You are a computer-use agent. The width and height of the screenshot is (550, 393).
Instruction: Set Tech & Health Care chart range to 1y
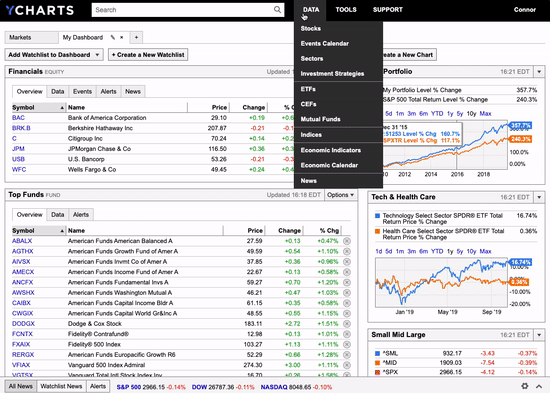click(450, 251)
